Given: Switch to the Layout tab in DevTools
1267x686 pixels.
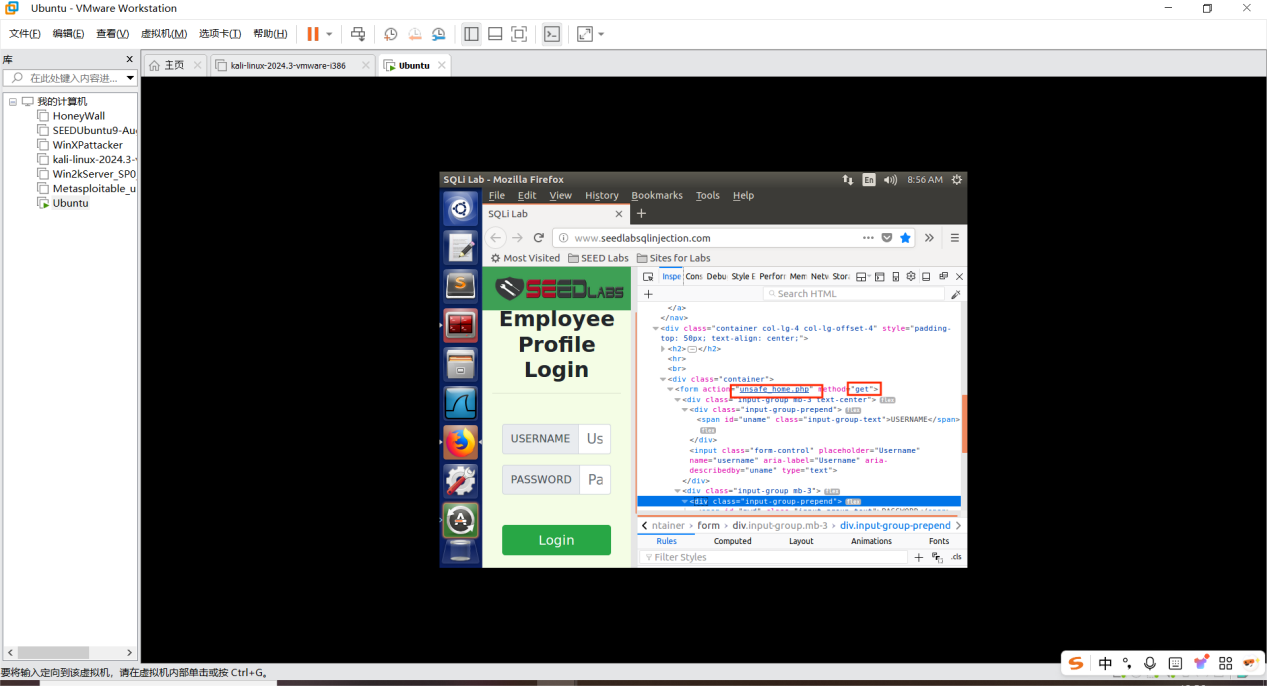Looking at the screenshot, I should 801,541.
